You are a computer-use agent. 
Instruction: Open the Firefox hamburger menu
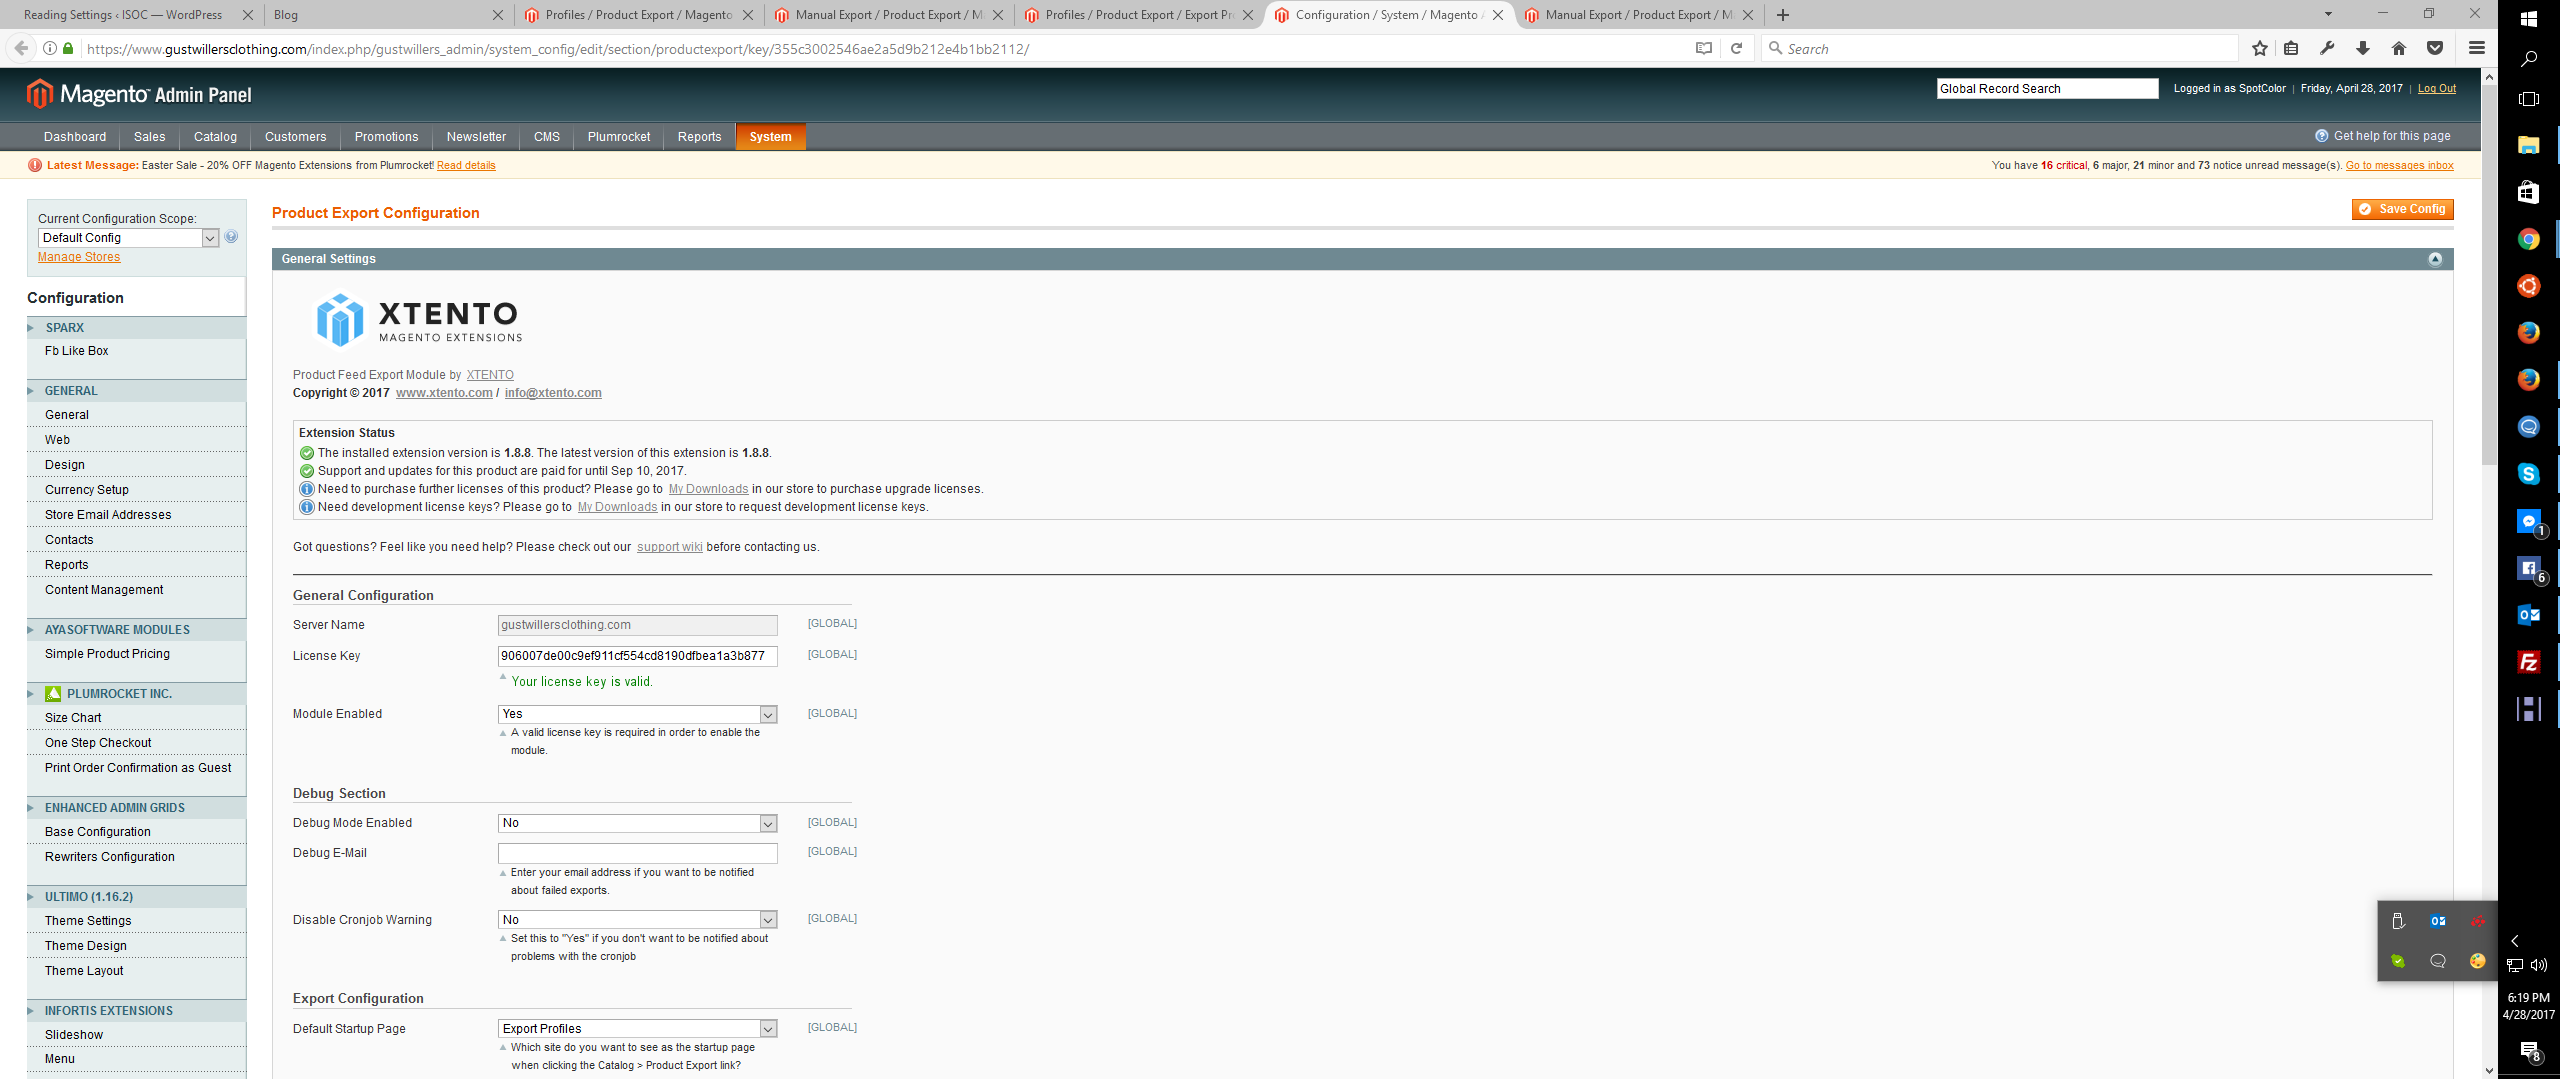(2477, 48)
